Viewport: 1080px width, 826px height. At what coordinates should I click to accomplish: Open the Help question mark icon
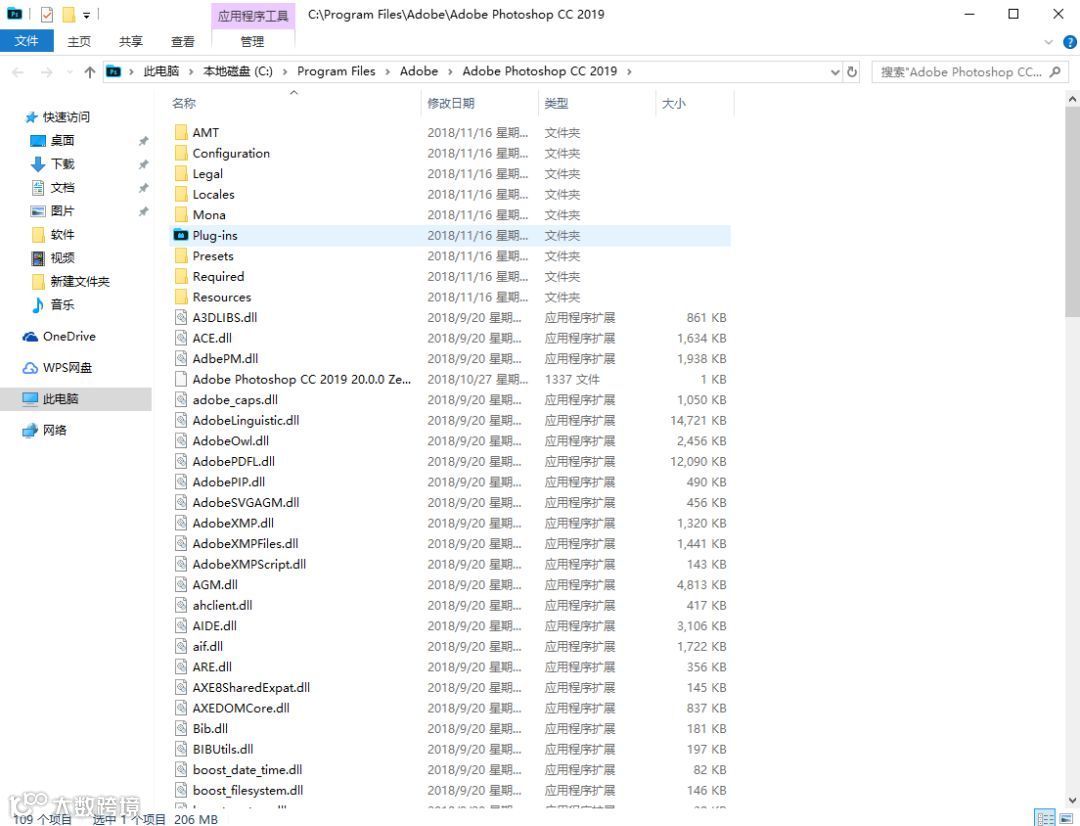click(x=1070, y=42)
